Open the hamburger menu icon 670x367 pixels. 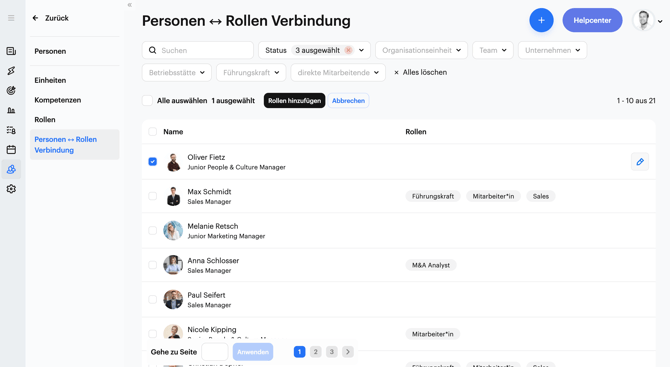tap(11, 18)
